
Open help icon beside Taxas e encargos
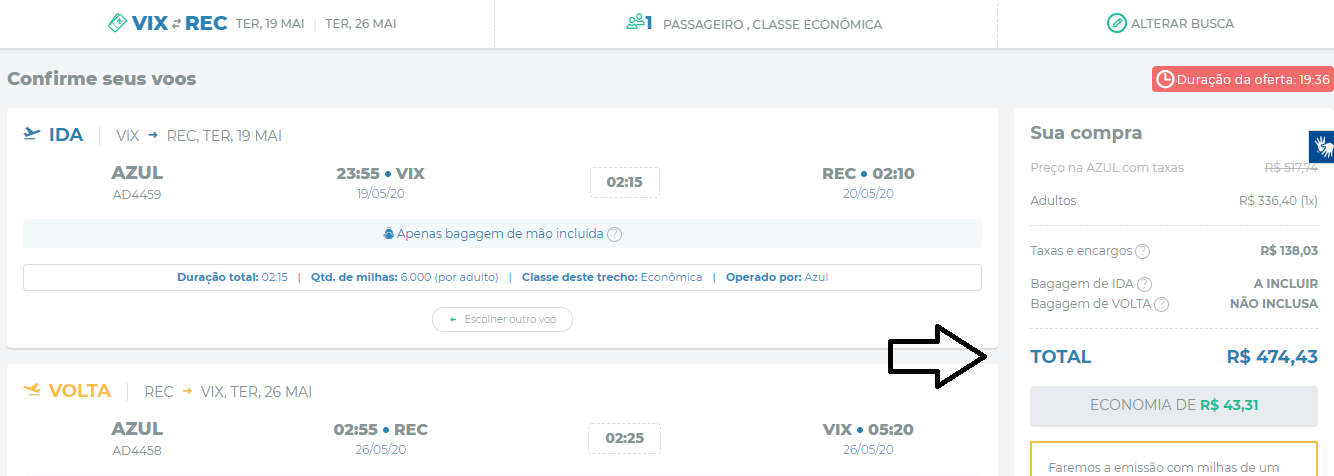click(1142, 252)
